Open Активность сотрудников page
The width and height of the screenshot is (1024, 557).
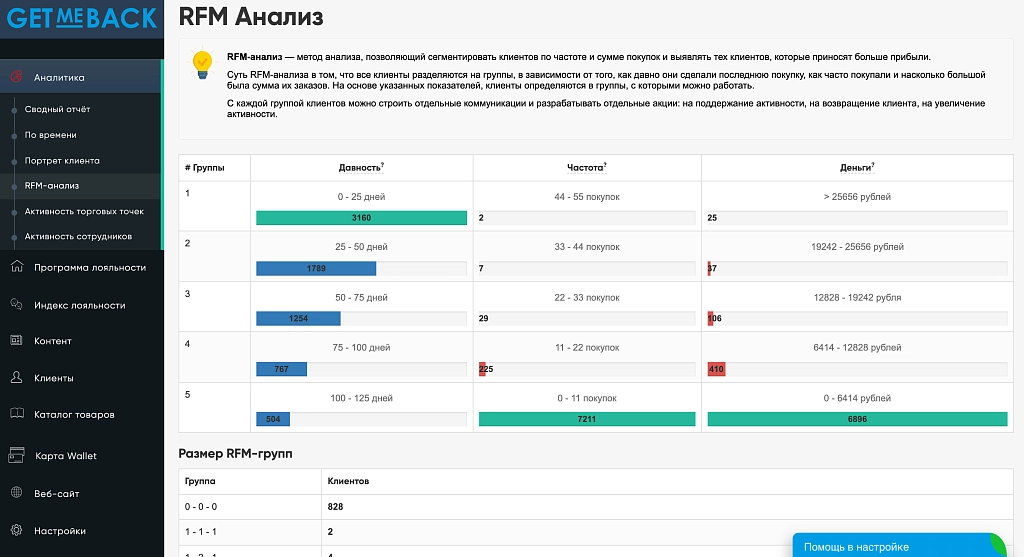[78, 236]
